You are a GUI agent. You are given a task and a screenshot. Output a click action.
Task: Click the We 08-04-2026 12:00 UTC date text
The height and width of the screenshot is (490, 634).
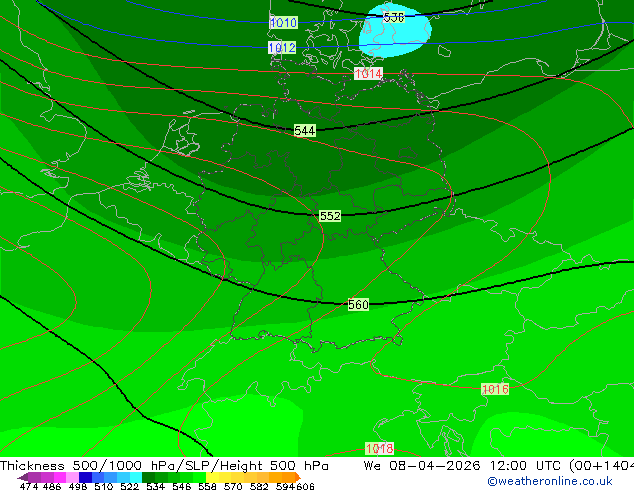[x=465, y=465]
